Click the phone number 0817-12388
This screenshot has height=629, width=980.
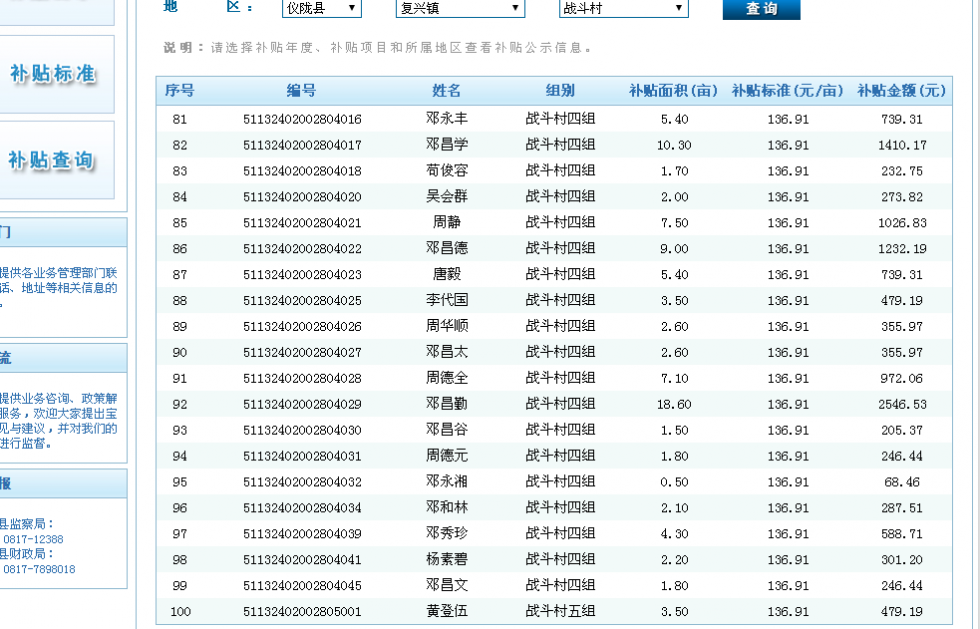33,539
